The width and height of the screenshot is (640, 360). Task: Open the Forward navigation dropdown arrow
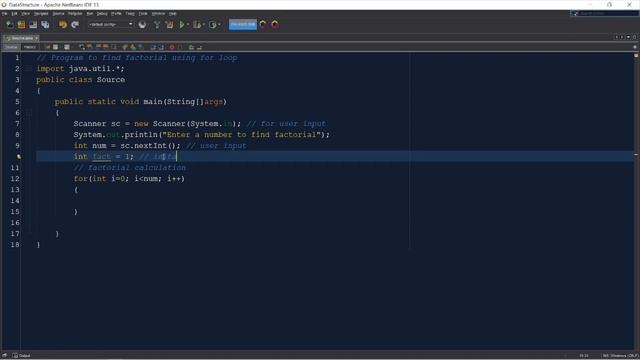tap(72, 47)
